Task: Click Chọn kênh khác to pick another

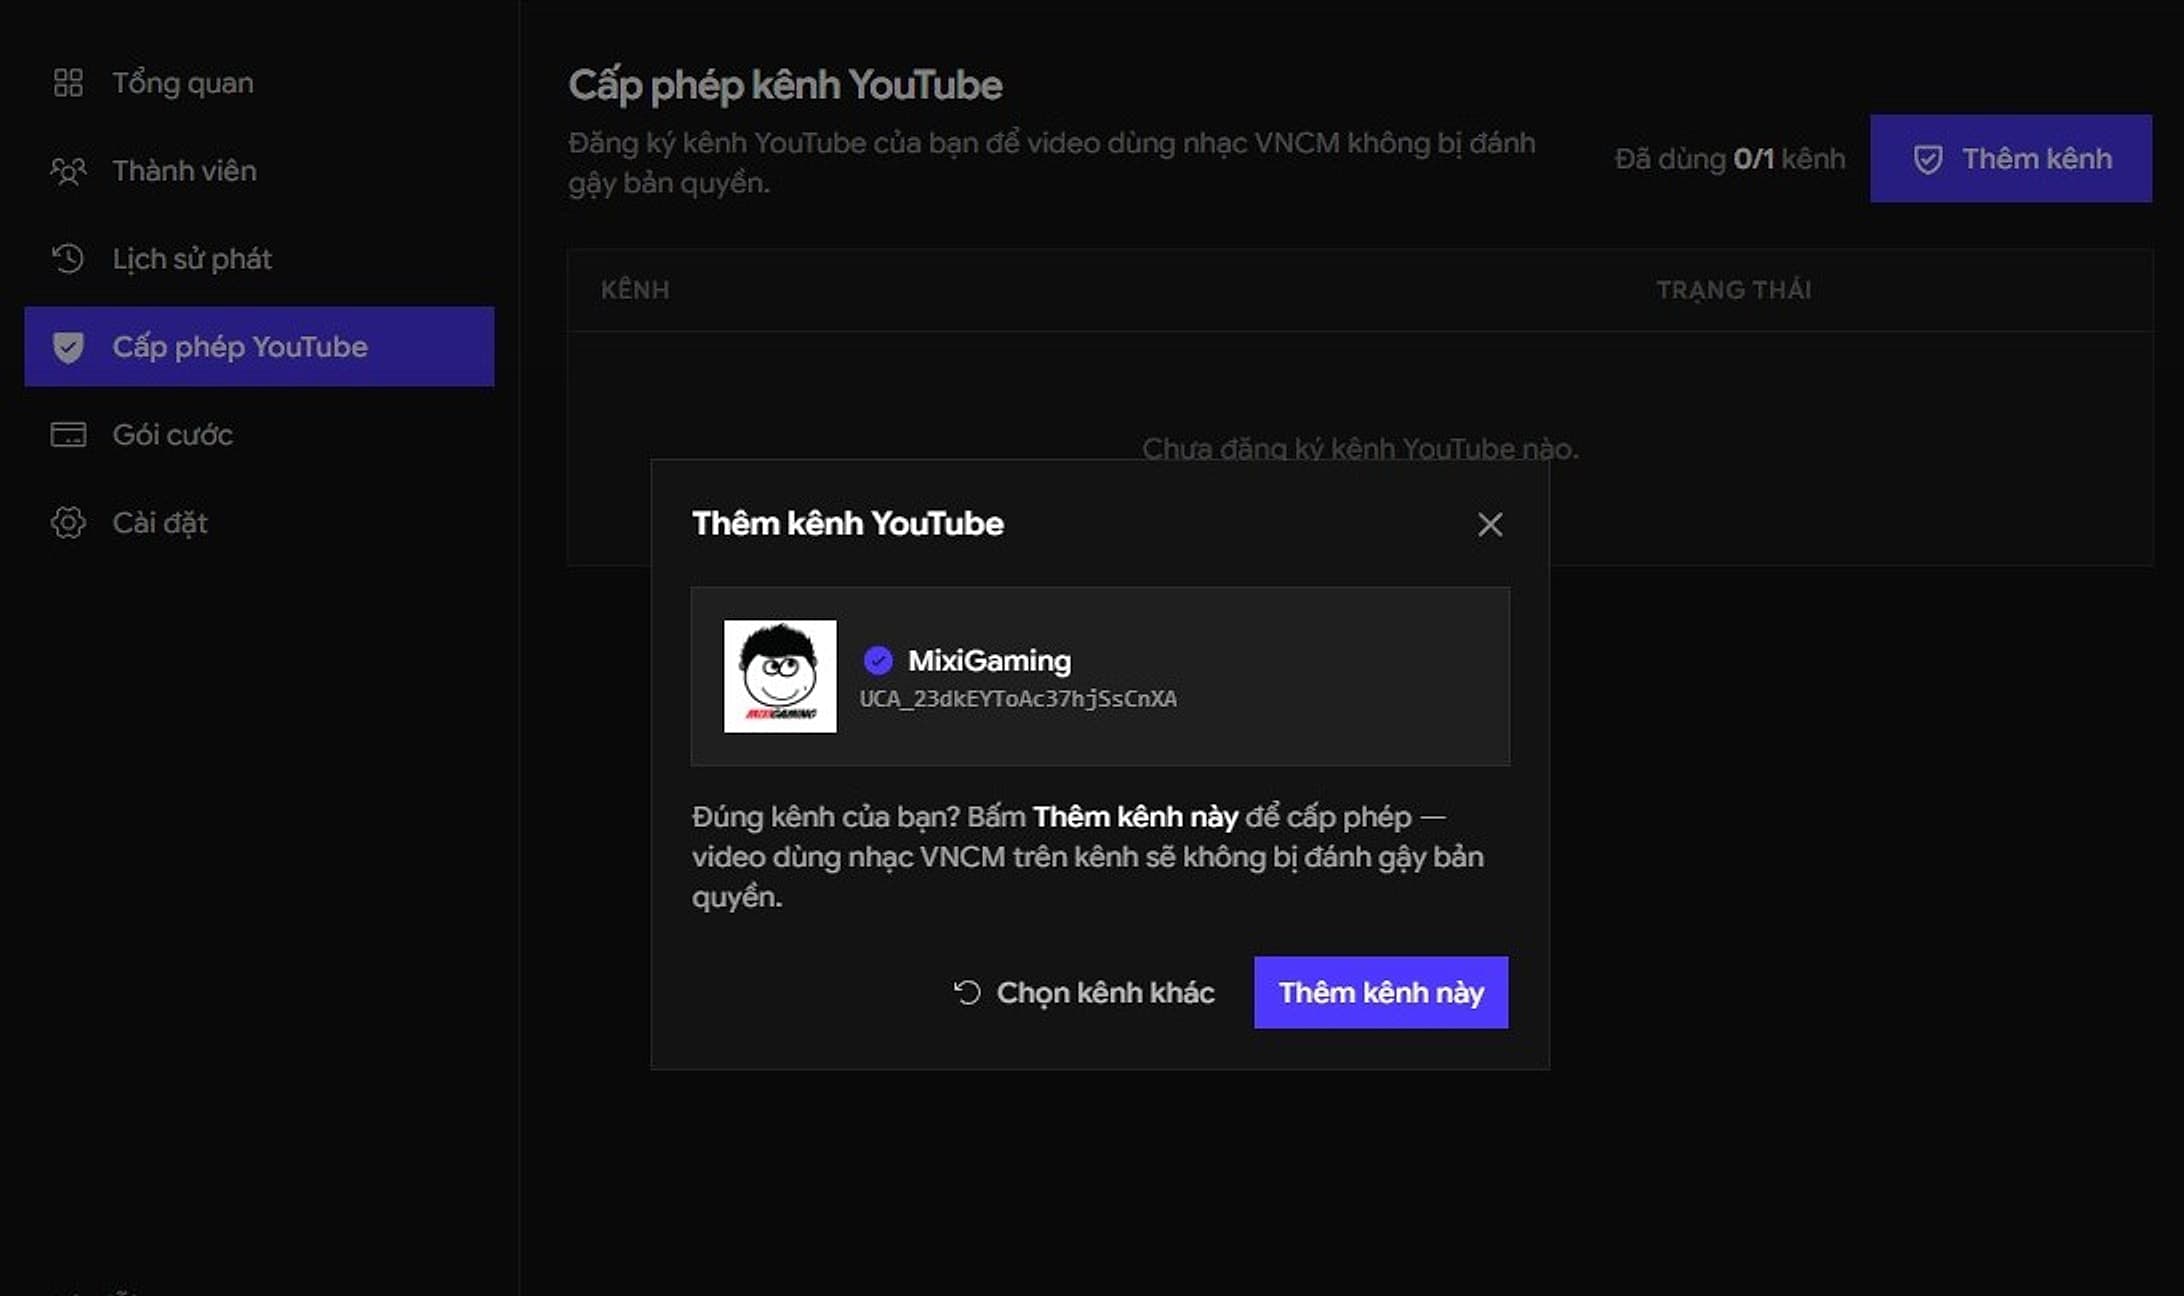Action: (1083, 992)
